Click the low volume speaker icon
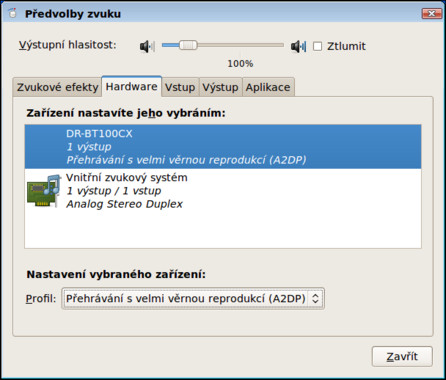The height and width of the screenshot is (380, 446). pos(147,46)
